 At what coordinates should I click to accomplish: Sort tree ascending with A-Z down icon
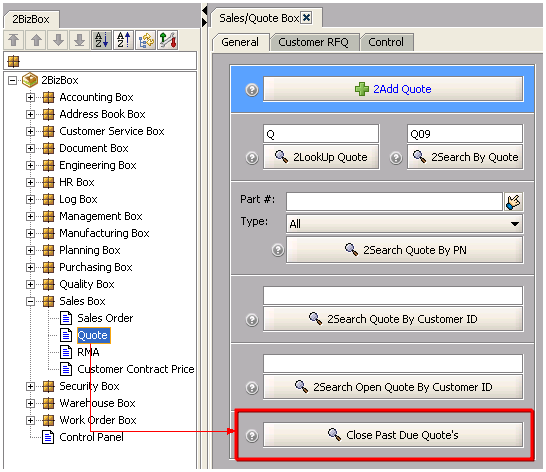tap(101, 40)
